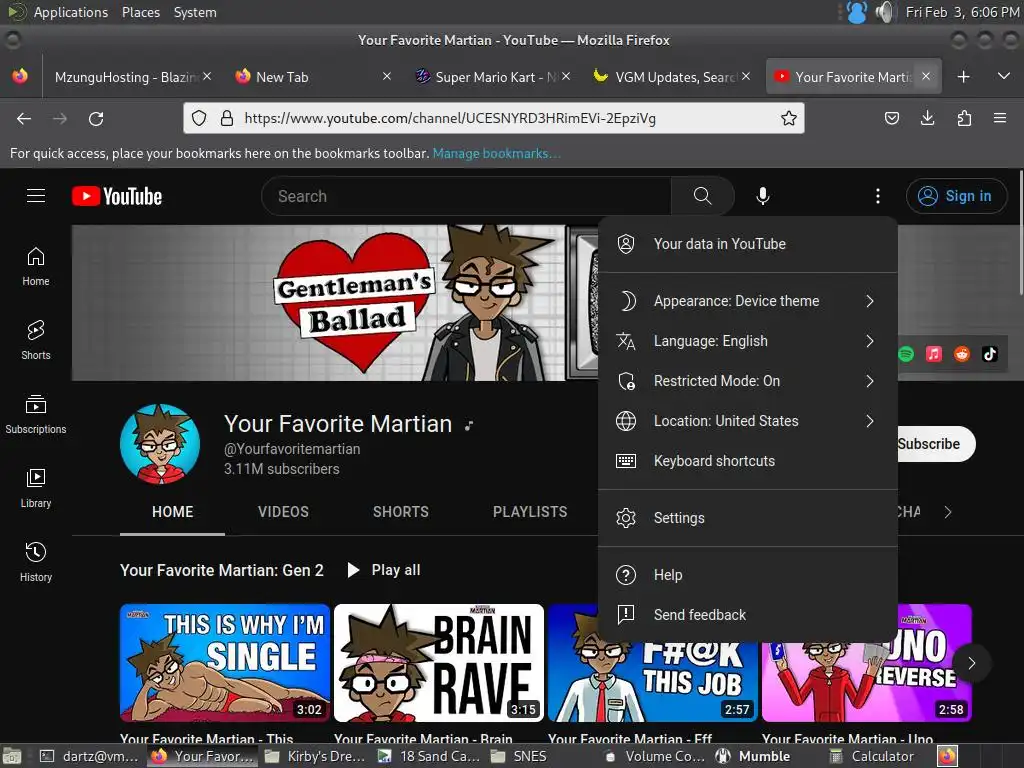This screenshot has height=768, width=1024.
Task: Close the New Tab browser tab
Action: pos(387,76)
